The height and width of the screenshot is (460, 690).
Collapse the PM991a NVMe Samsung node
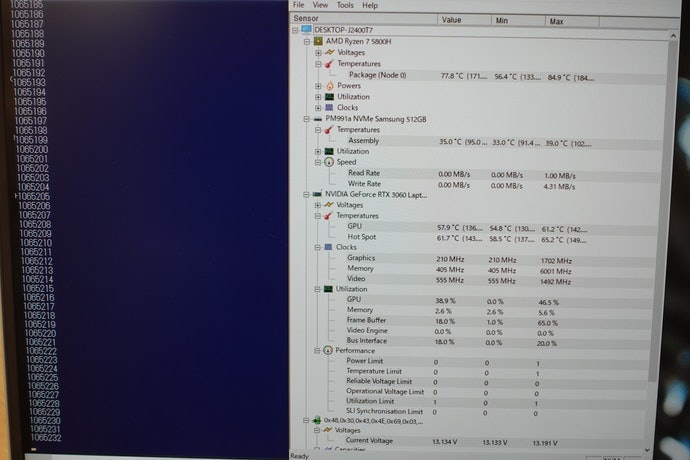[x=307, y=119]
